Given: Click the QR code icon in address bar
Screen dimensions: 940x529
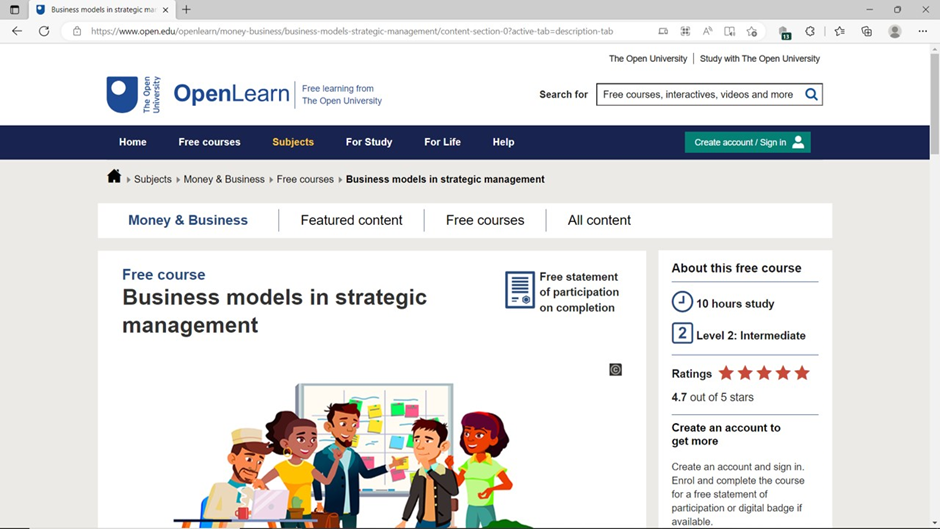Looking at the screenshot, I should pos(685,31).
